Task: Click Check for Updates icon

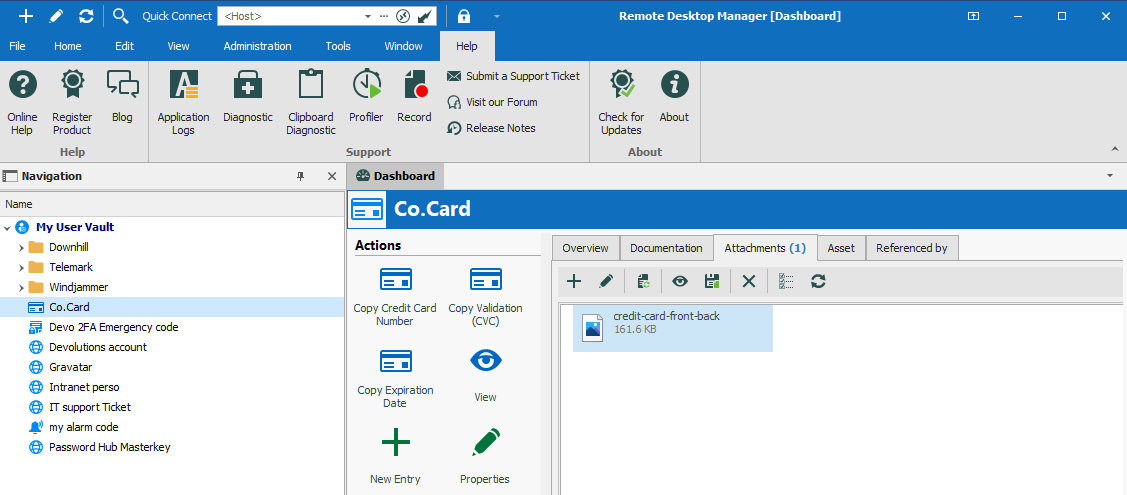Action: click(621, 102)
